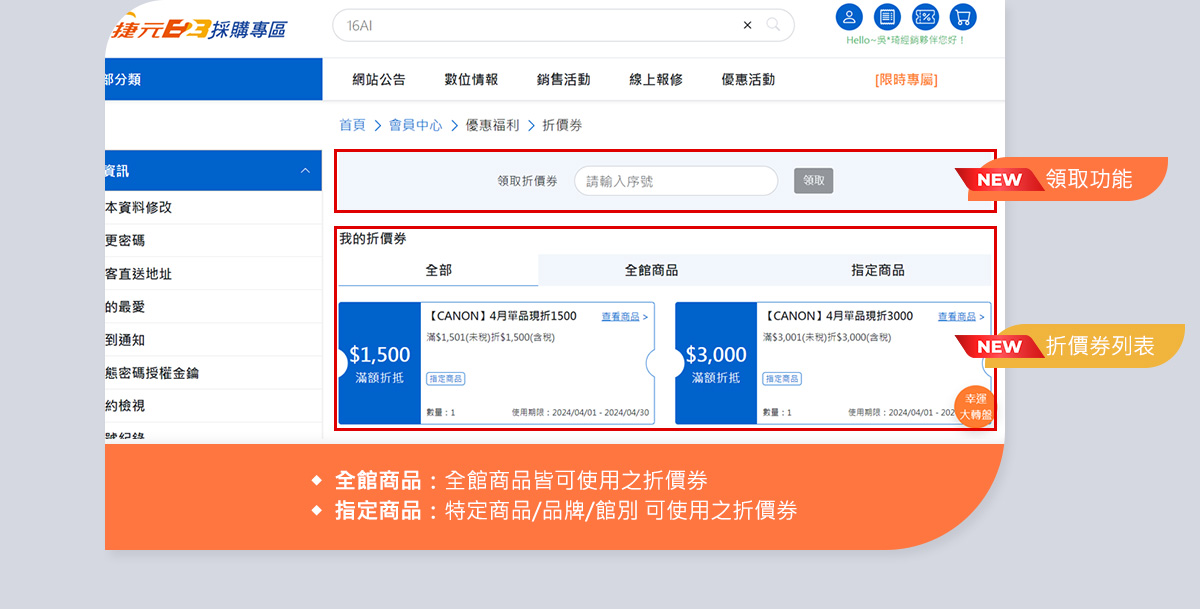Screen dimensions: 1200x609
Task: View products for the 現折1500 coupon
Action: click(624, 317)
